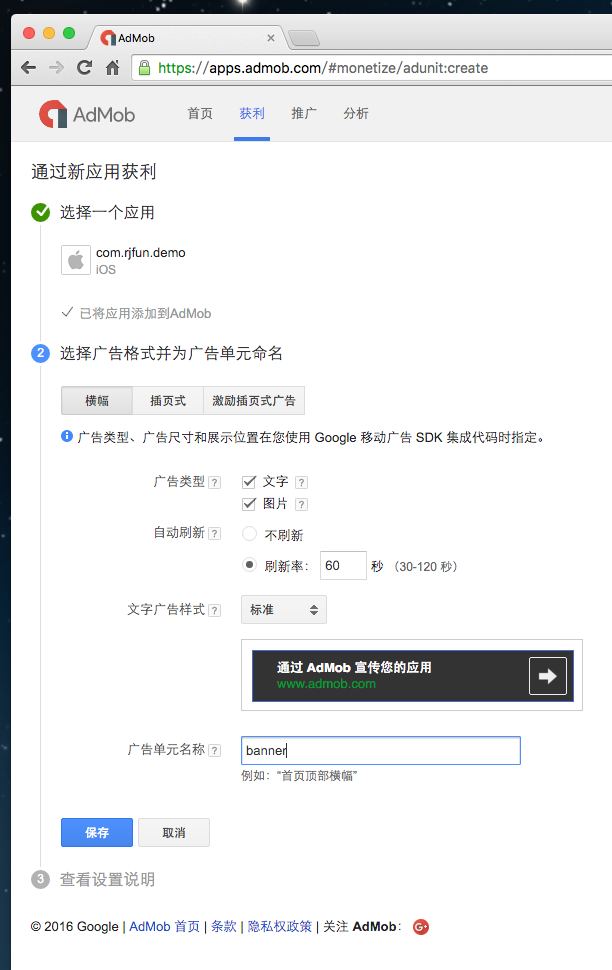Open help icon next to 文字广告样式
The width and height of the screenshot is (612, 970).
coord(215,611)
